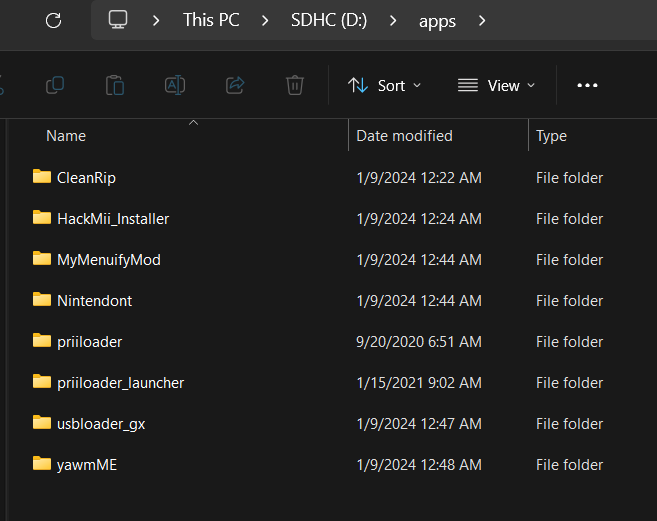Select the priiloader_launcher folder icon
Image resolution: width=657 pixels, height=521 pixels.
click(x=42, y=382)
